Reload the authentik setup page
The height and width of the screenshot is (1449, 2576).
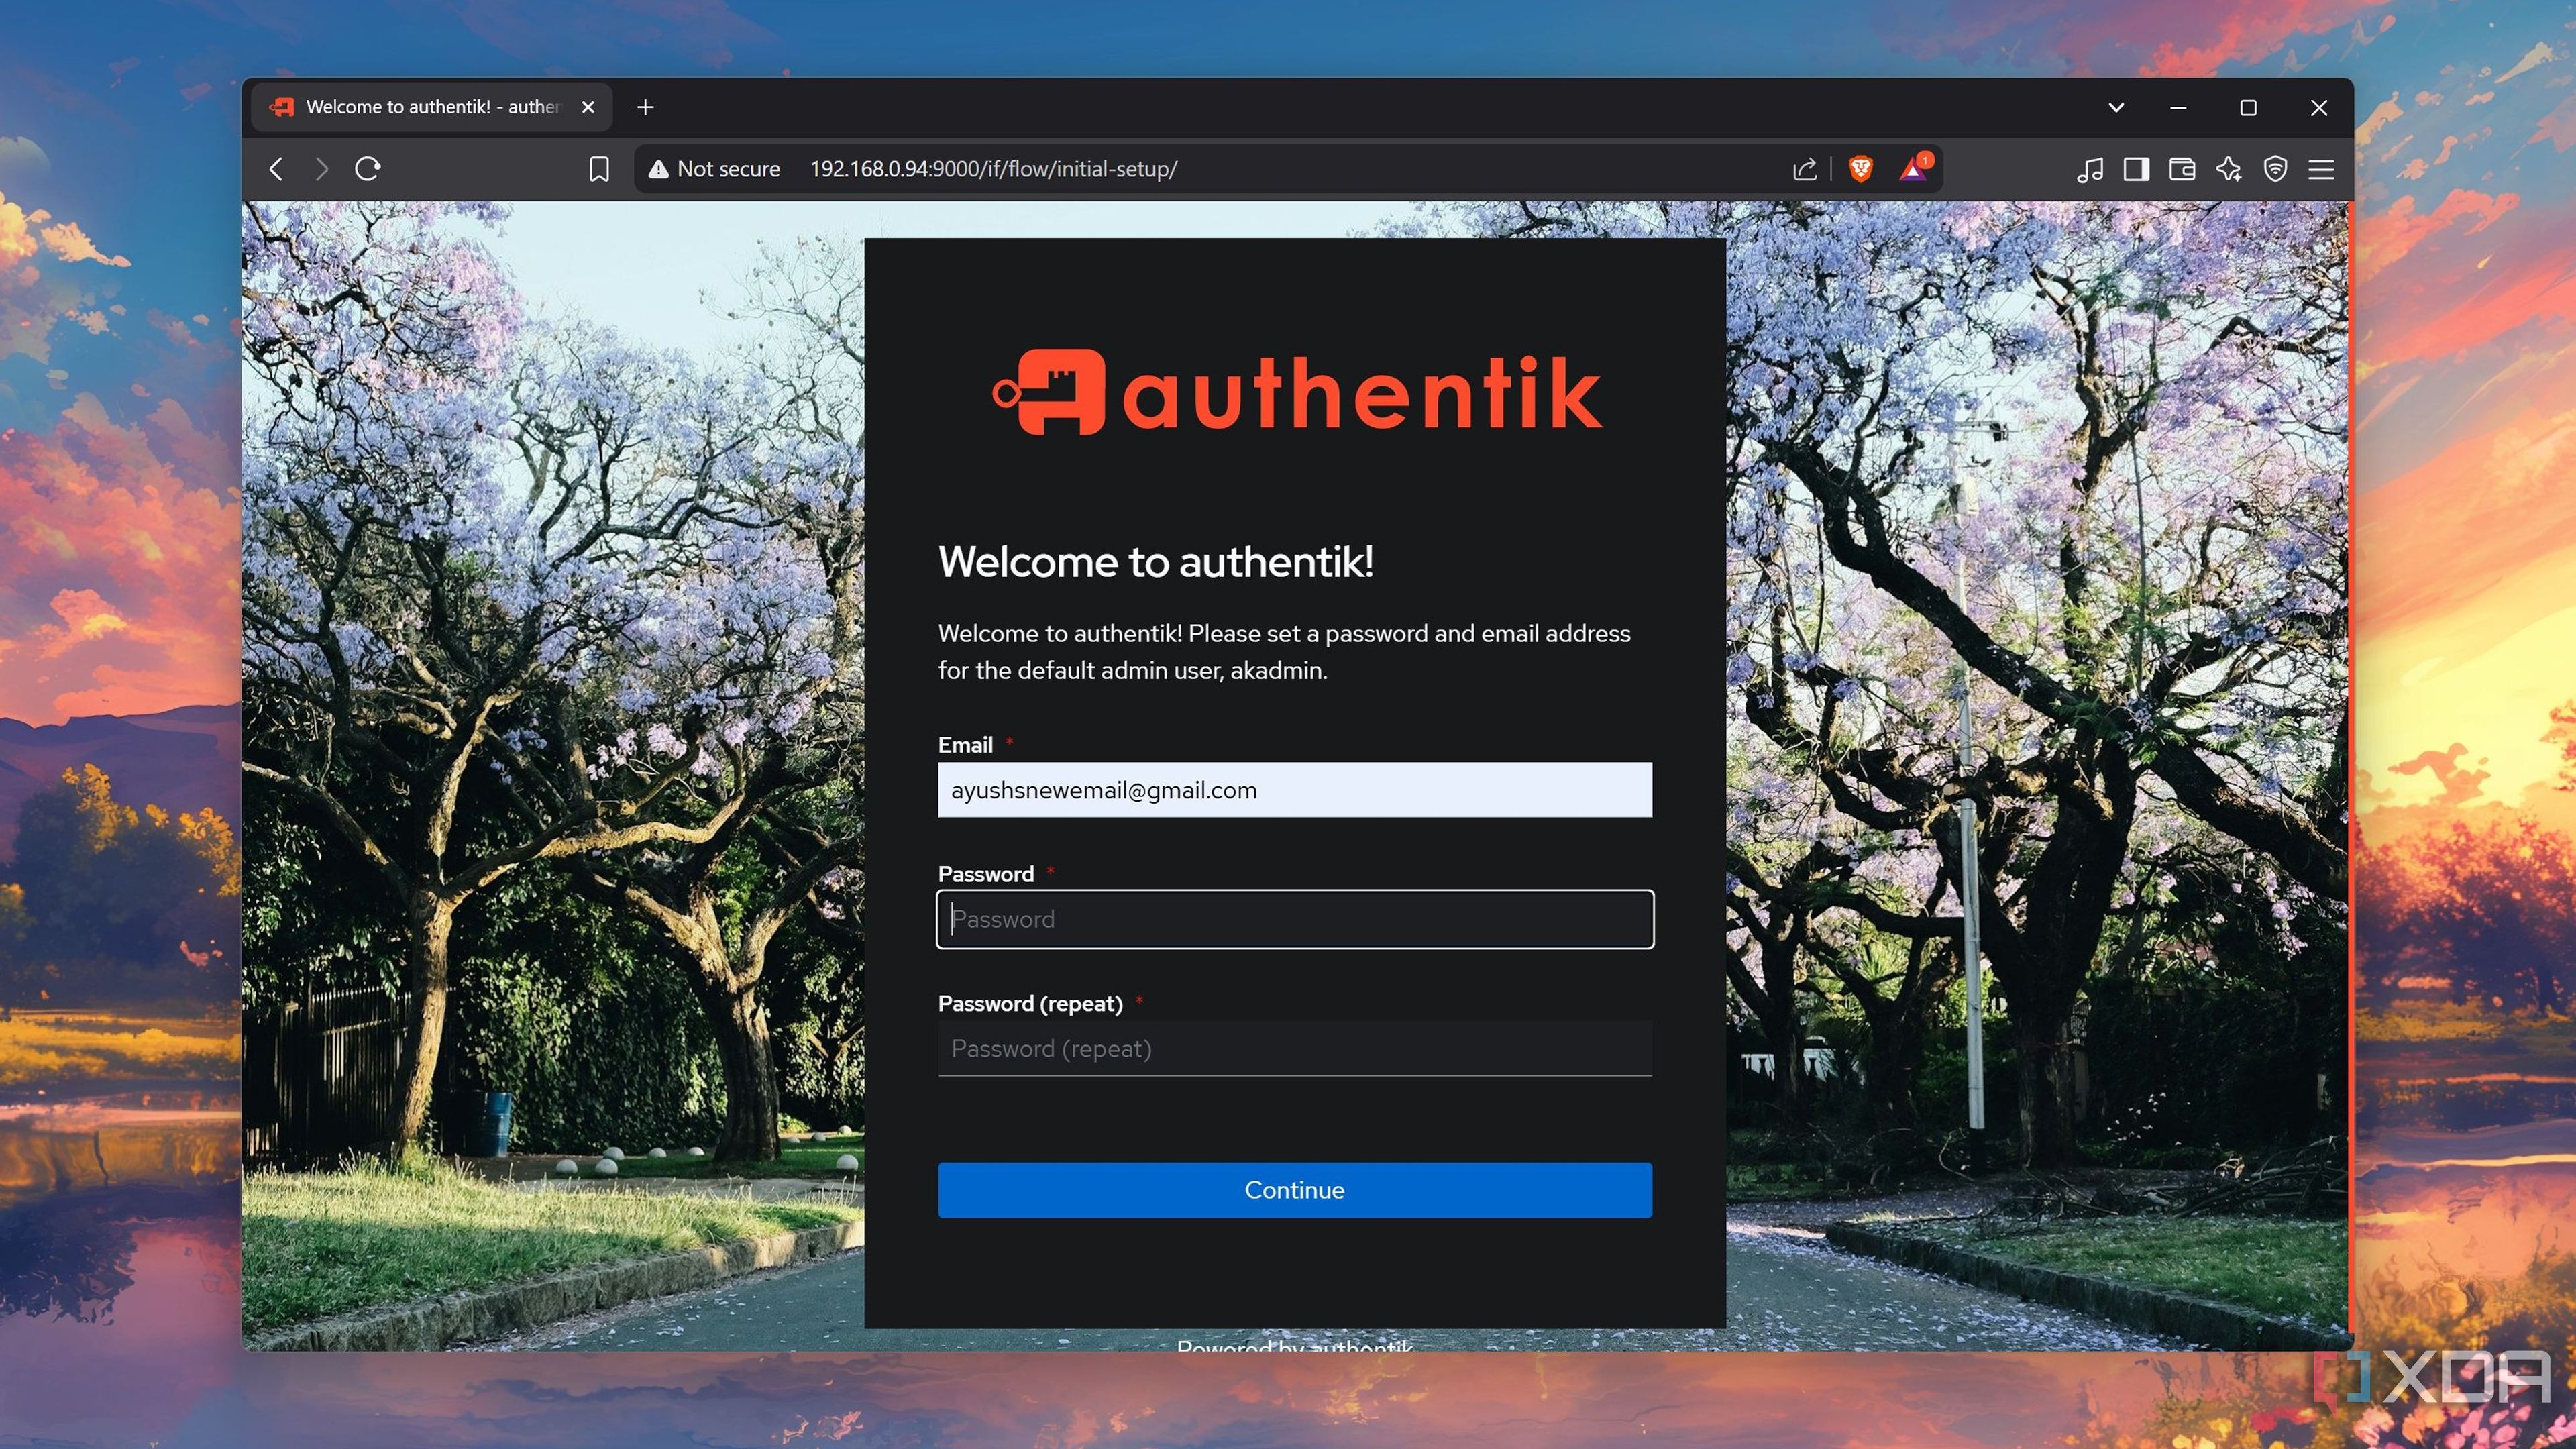(368, 169)
